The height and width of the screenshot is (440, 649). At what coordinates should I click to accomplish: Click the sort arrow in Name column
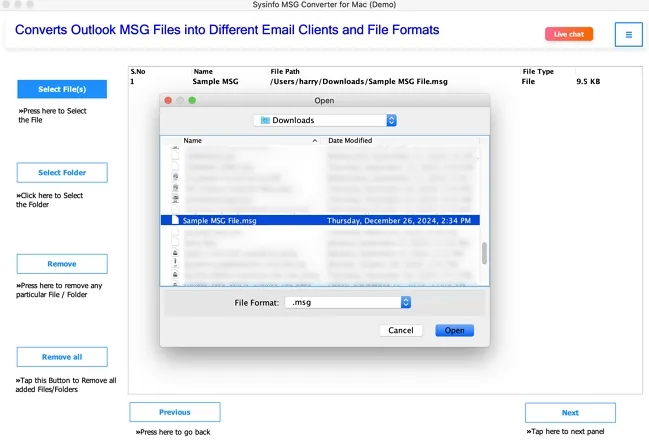pyautogui.click(x=315, y=141)
